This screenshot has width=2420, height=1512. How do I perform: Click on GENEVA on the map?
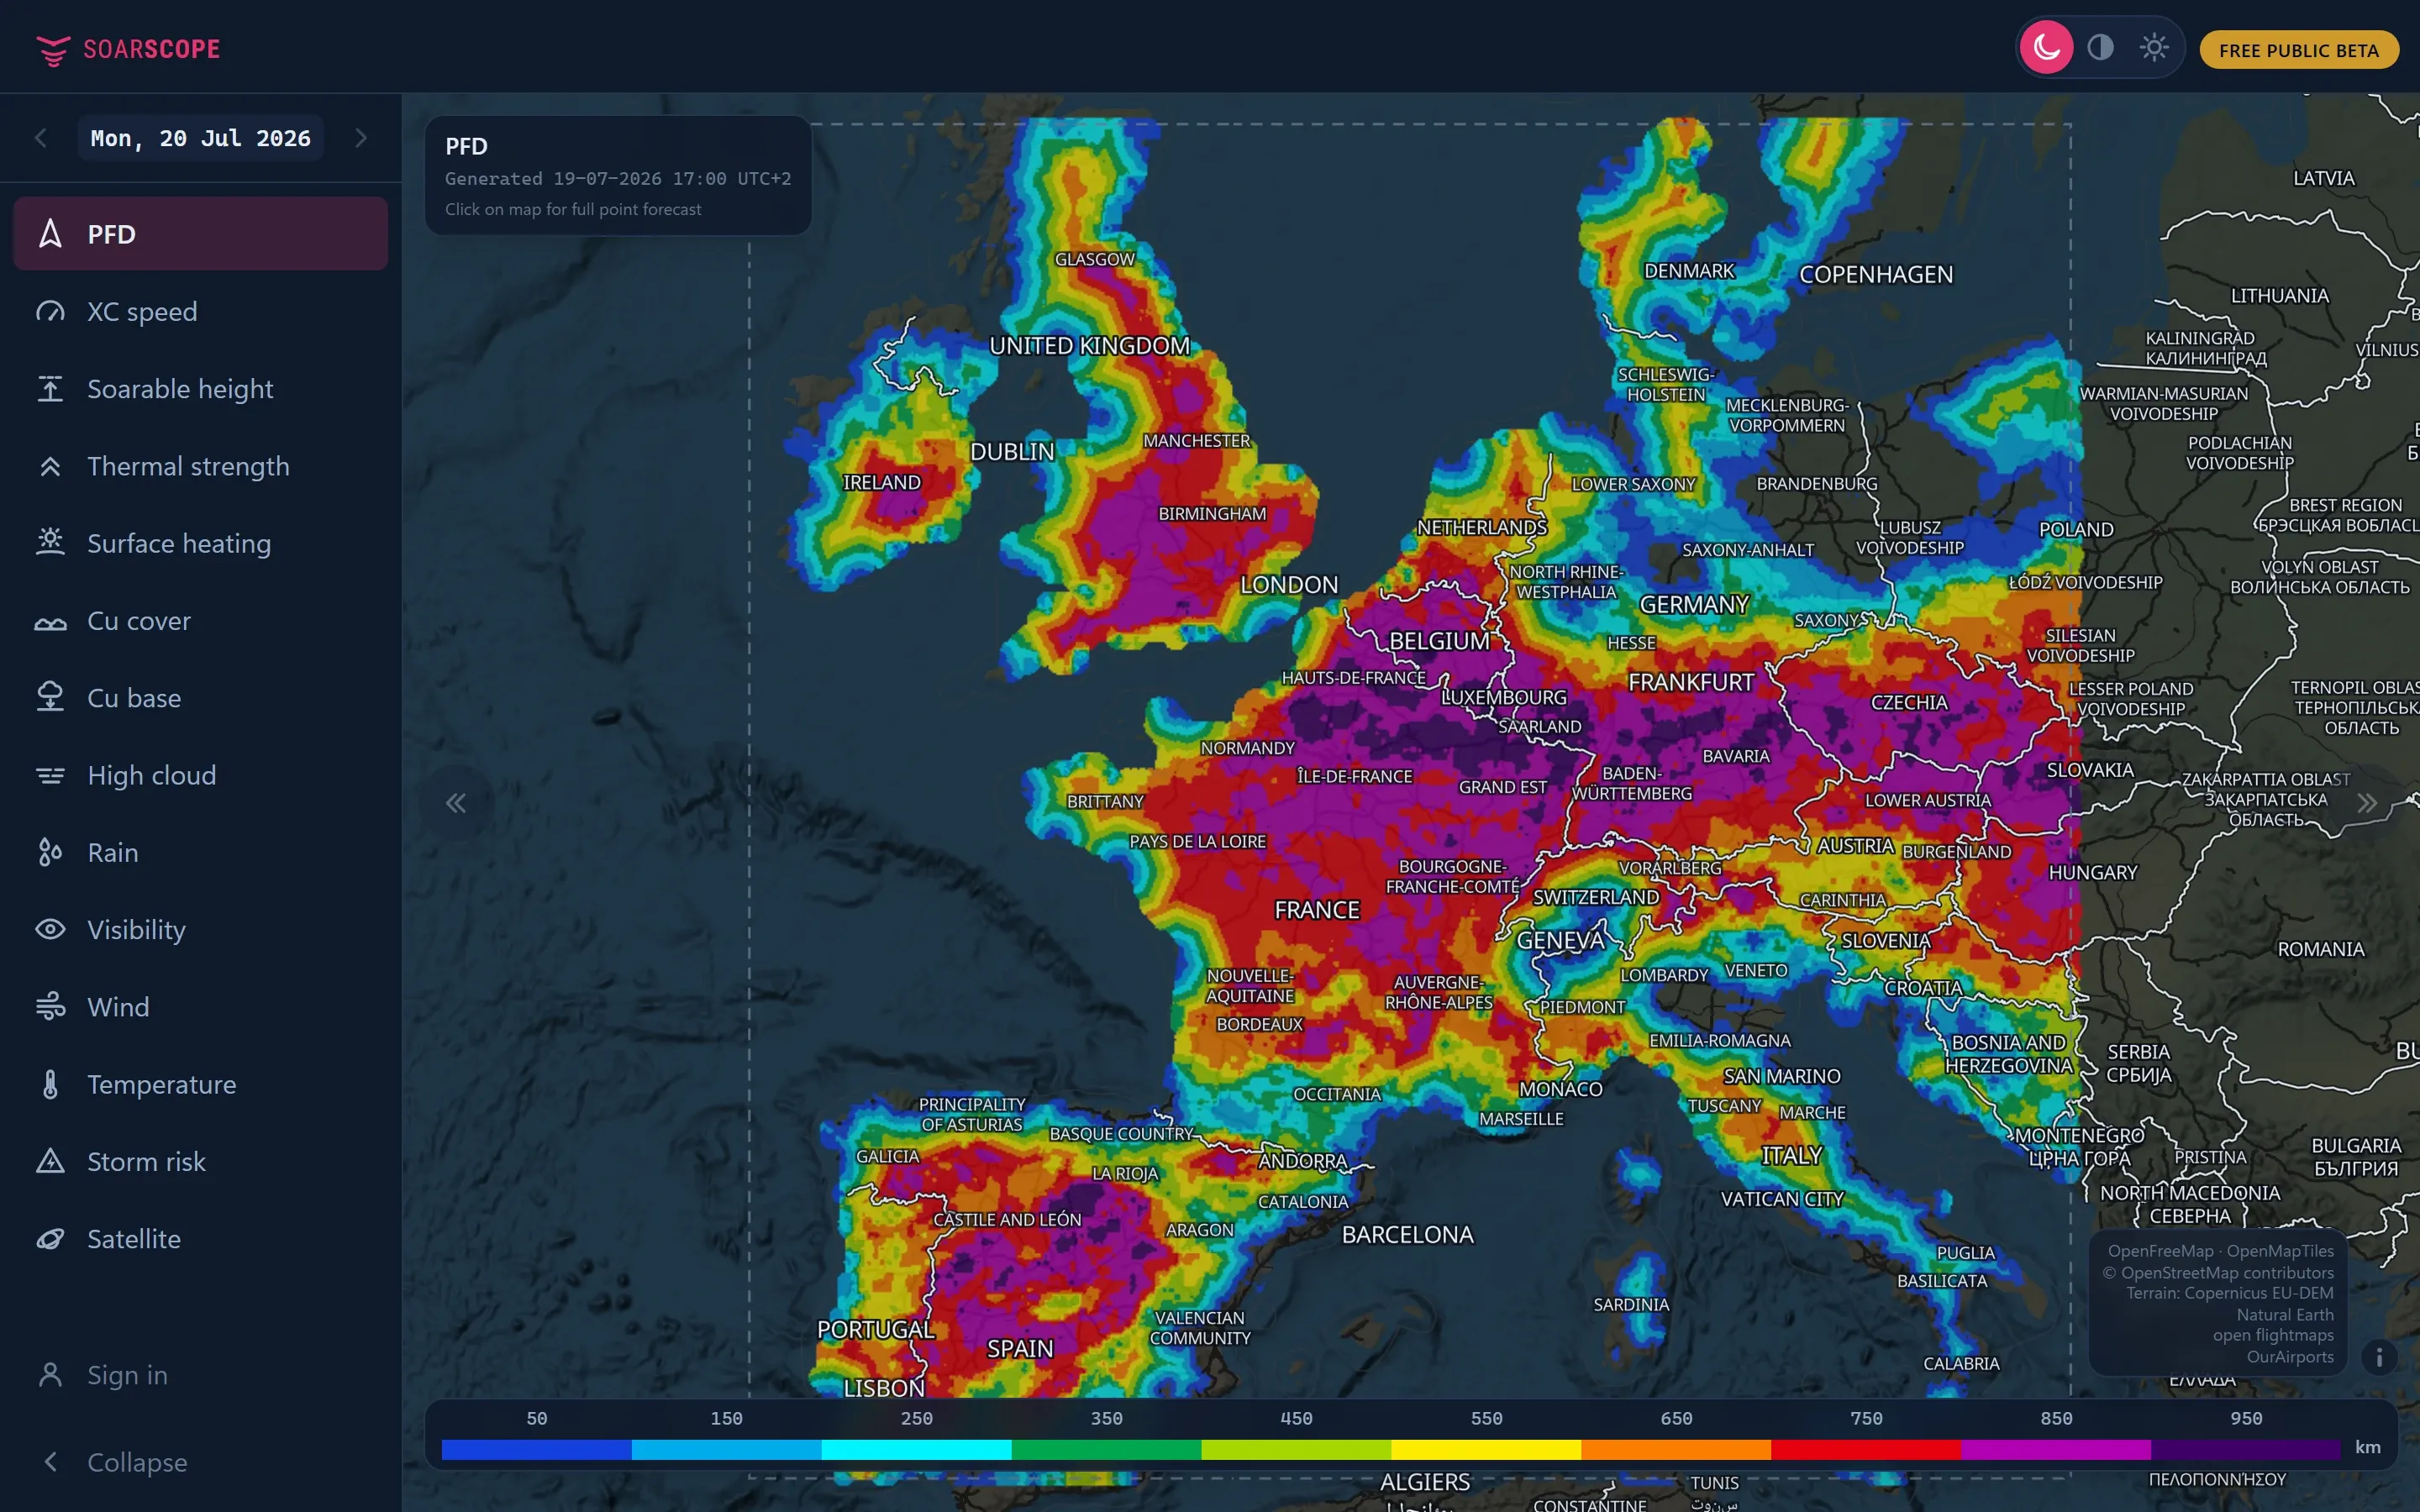(x=1560, y=941)
